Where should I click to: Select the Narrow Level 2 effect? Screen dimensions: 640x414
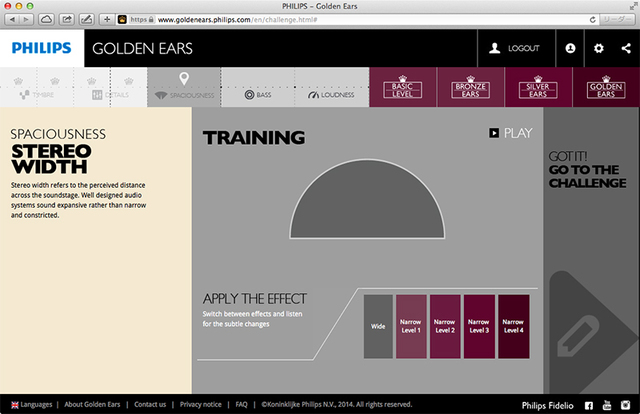pyautogui.click(x=445, y=327)
